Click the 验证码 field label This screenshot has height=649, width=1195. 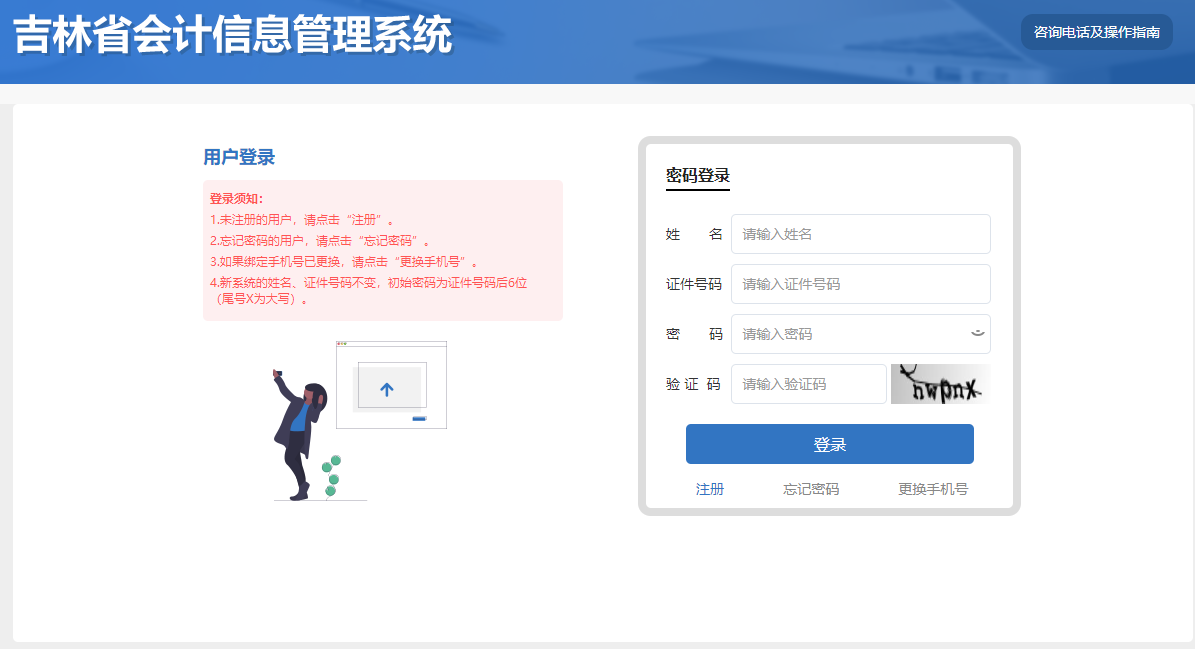pos(693,384)
